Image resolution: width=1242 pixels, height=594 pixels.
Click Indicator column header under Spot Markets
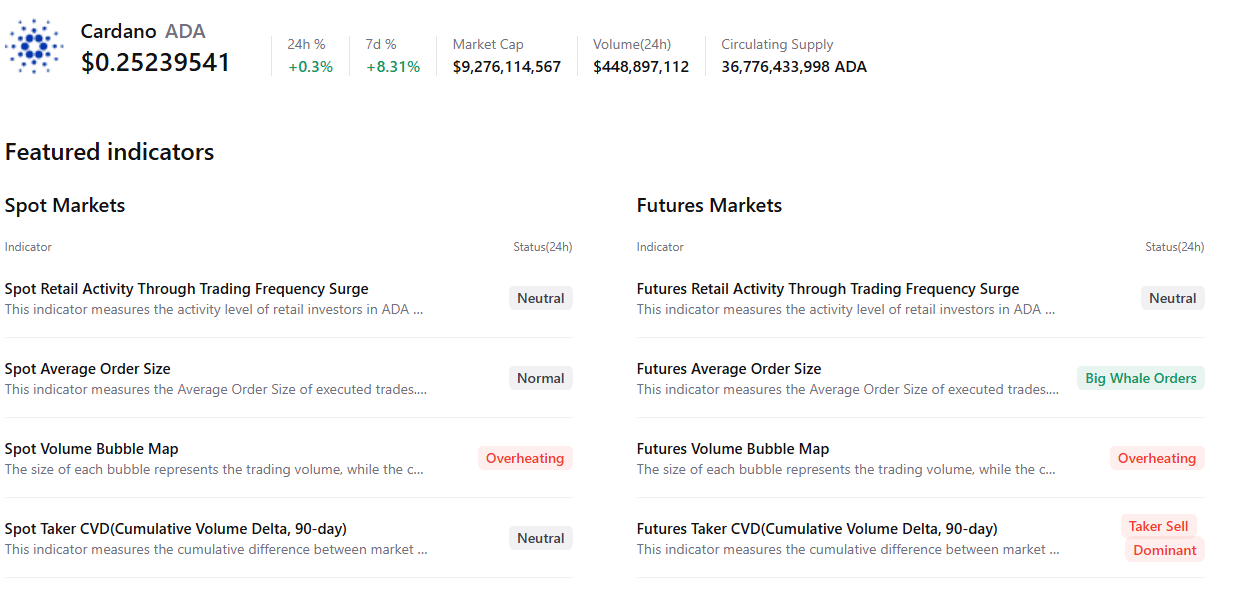tap(28, 247)
